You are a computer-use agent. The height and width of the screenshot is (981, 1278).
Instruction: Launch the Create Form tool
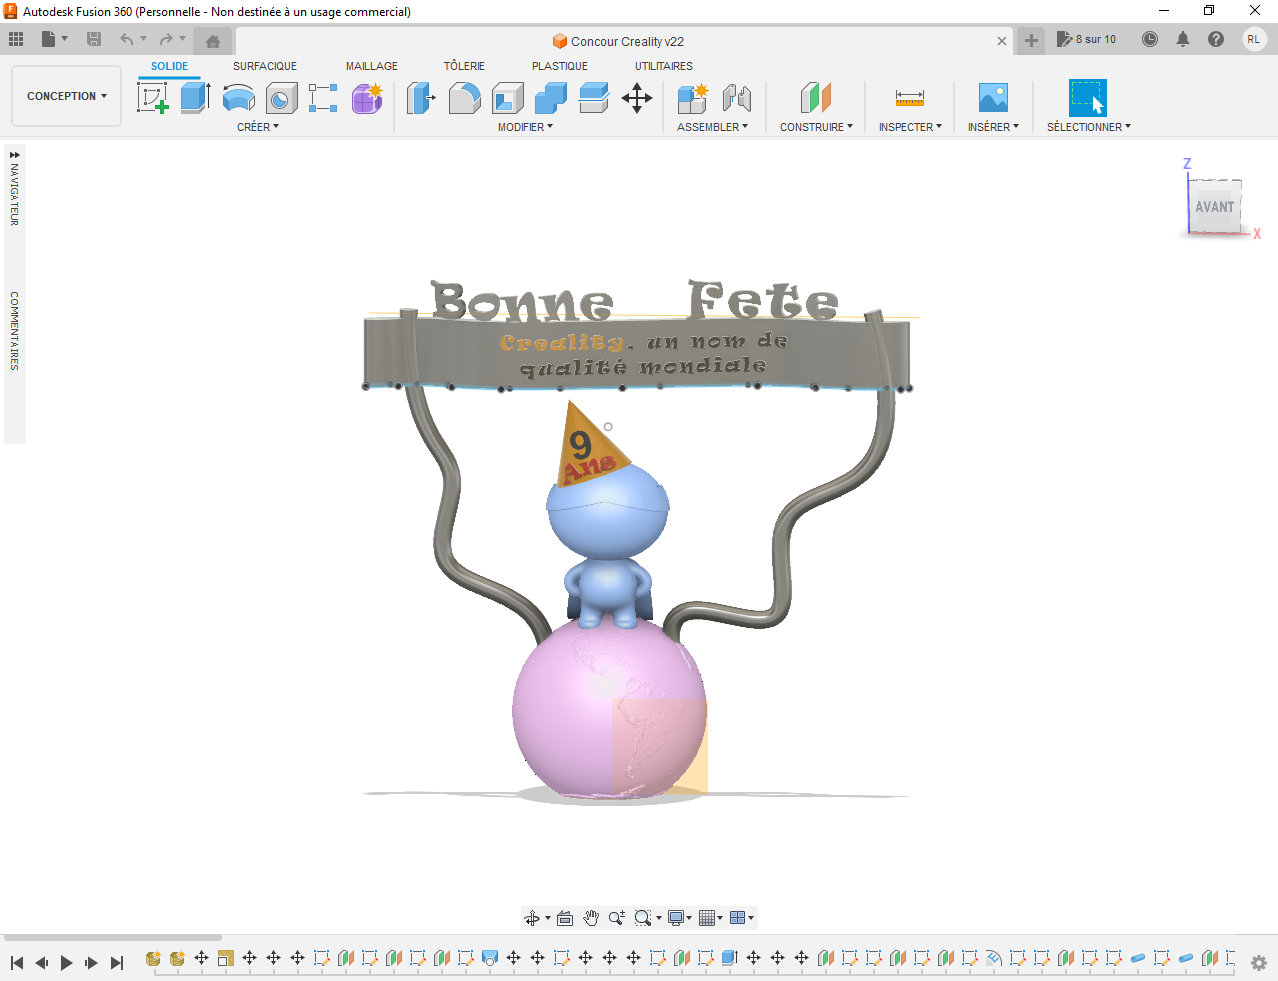(x=367, y=98)
